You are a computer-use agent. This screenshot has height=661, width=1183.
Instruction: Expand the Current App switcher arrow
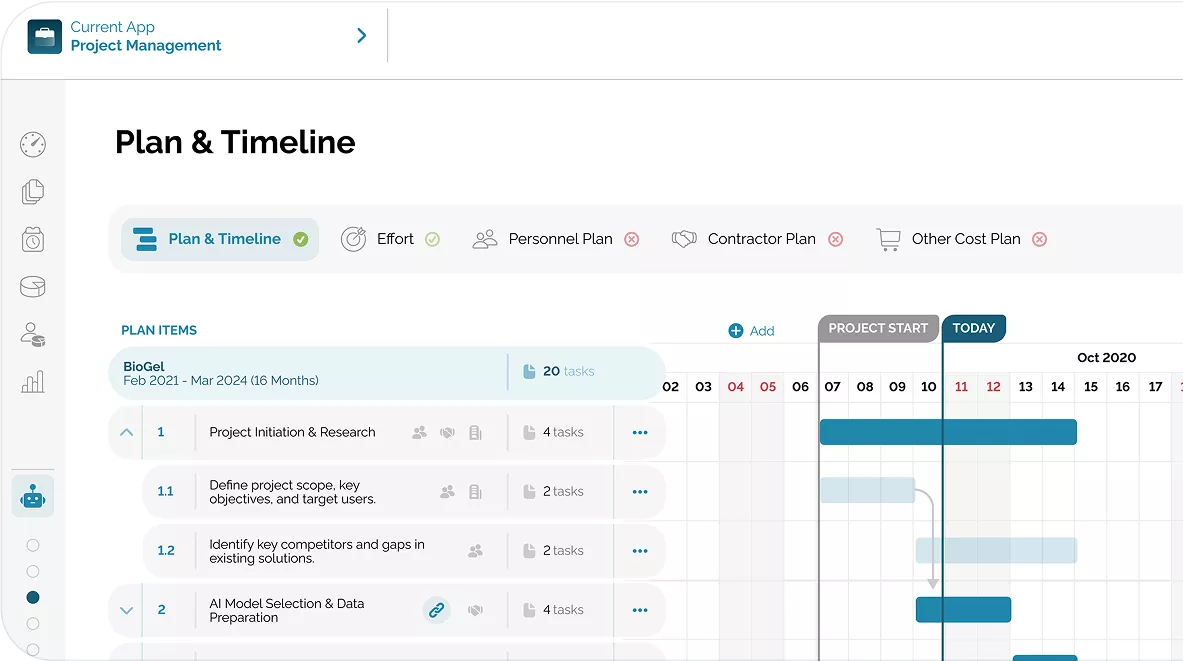[x=361, y=35]
